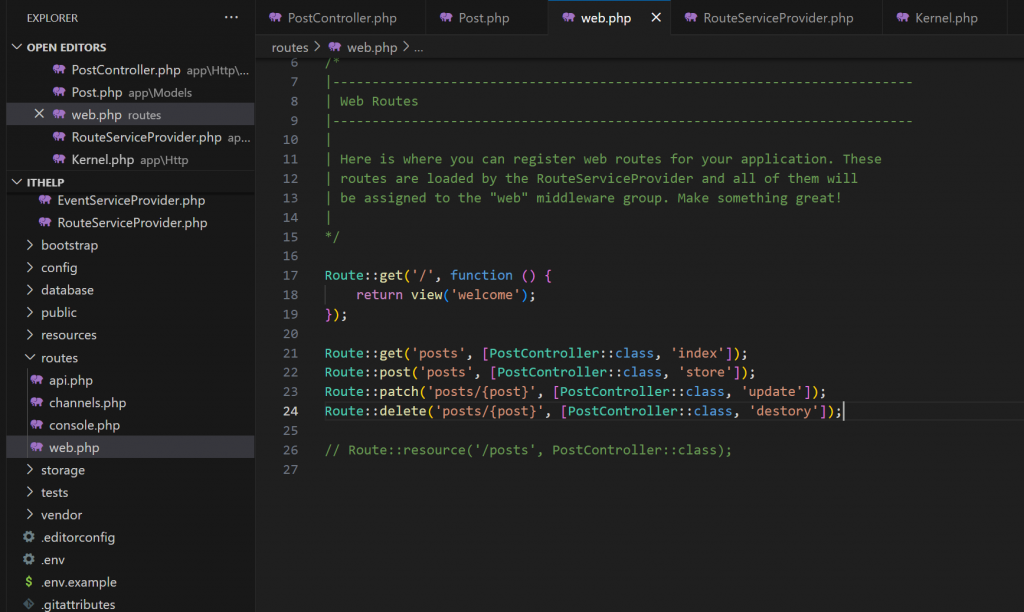
Task: Click 'store' string in Route::post line
Action: (705, 372)
